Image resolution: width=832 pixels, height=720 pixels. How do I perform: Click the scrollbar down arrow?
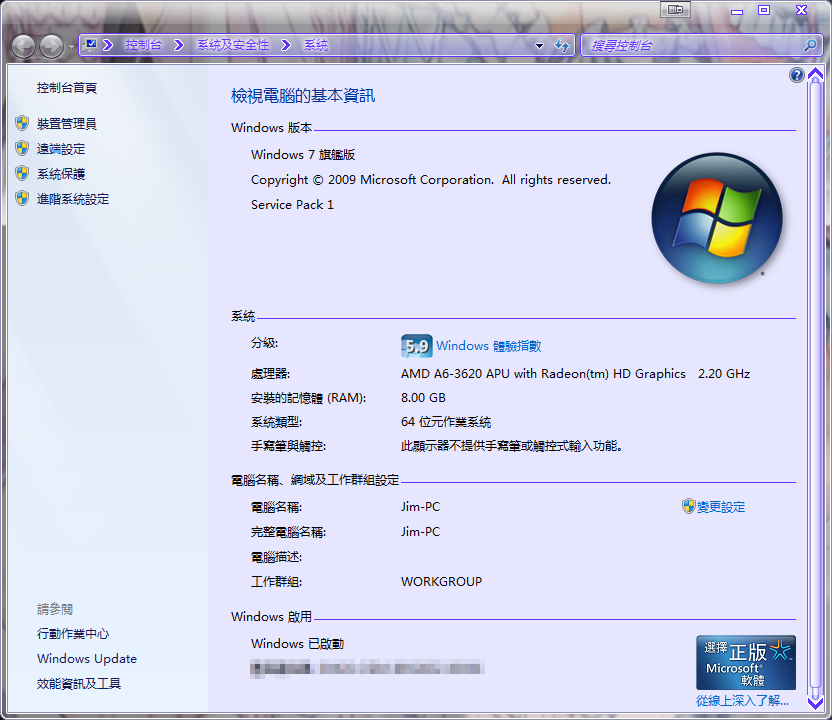click(x=815, y=703)
